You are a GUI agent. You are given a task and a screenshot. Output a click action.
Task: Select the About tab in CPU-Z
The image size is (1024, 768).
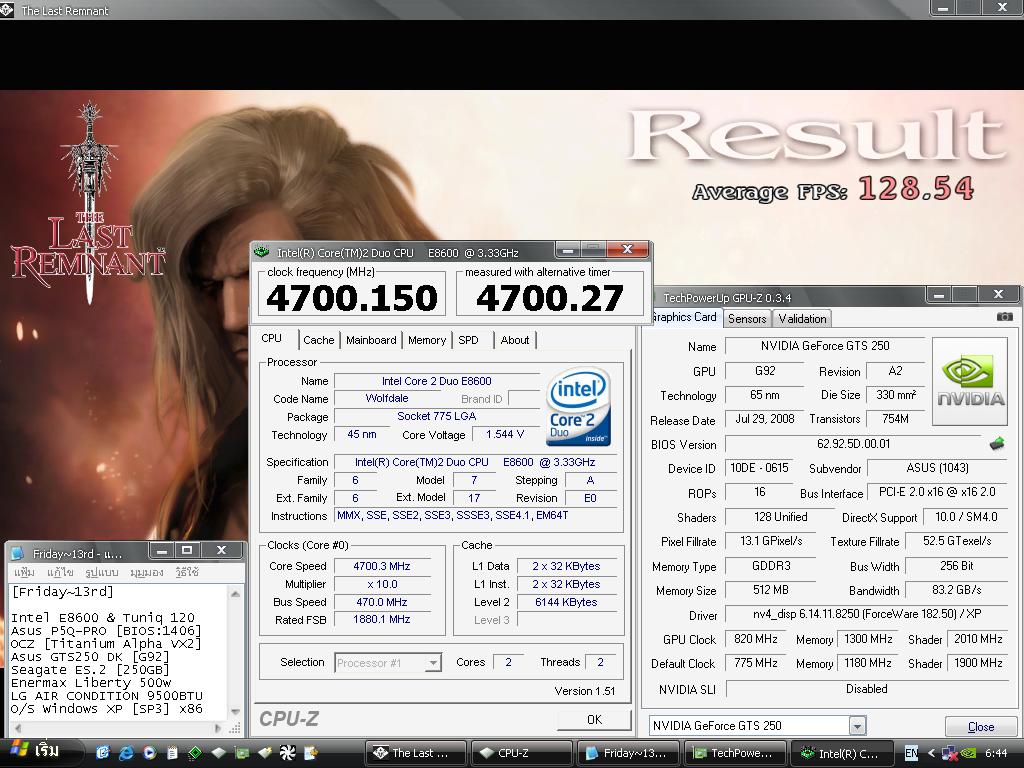pos(515,340)
